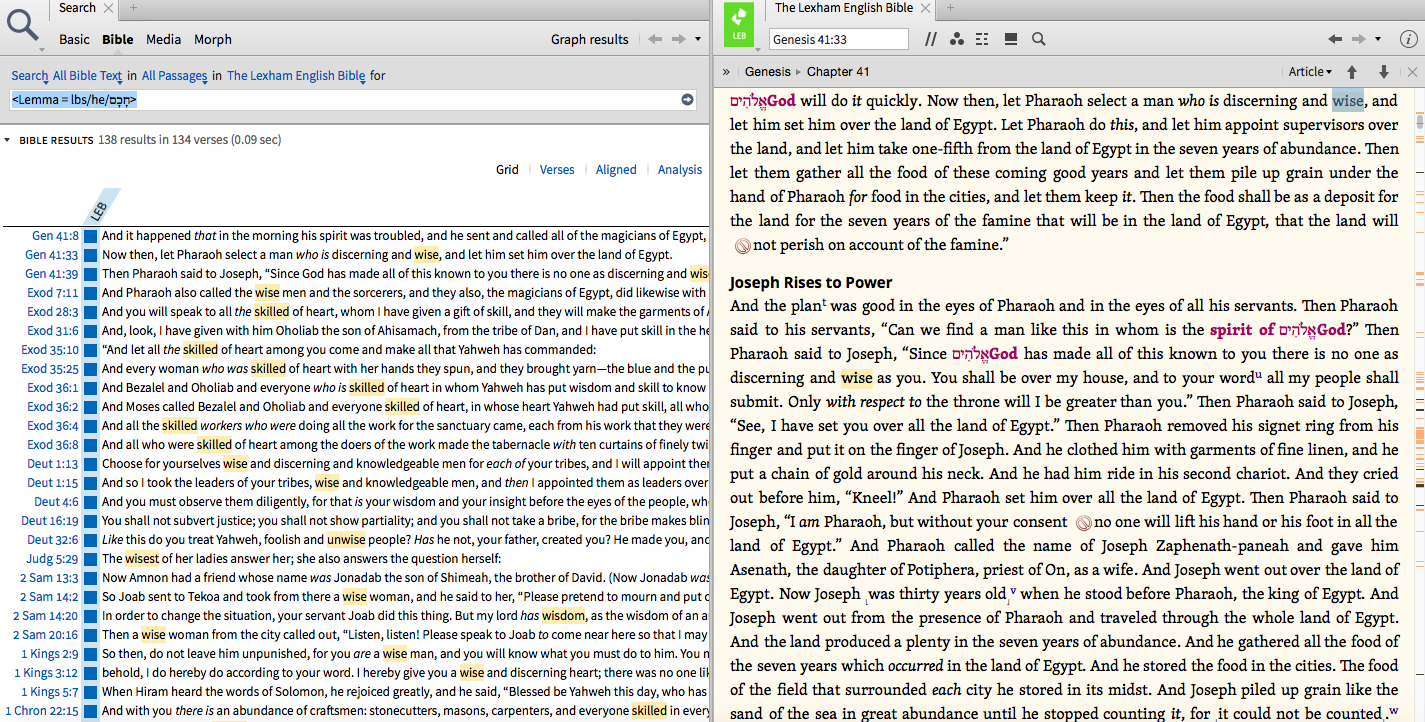Open the Gen 41:33 result reference

pos(52,255)
